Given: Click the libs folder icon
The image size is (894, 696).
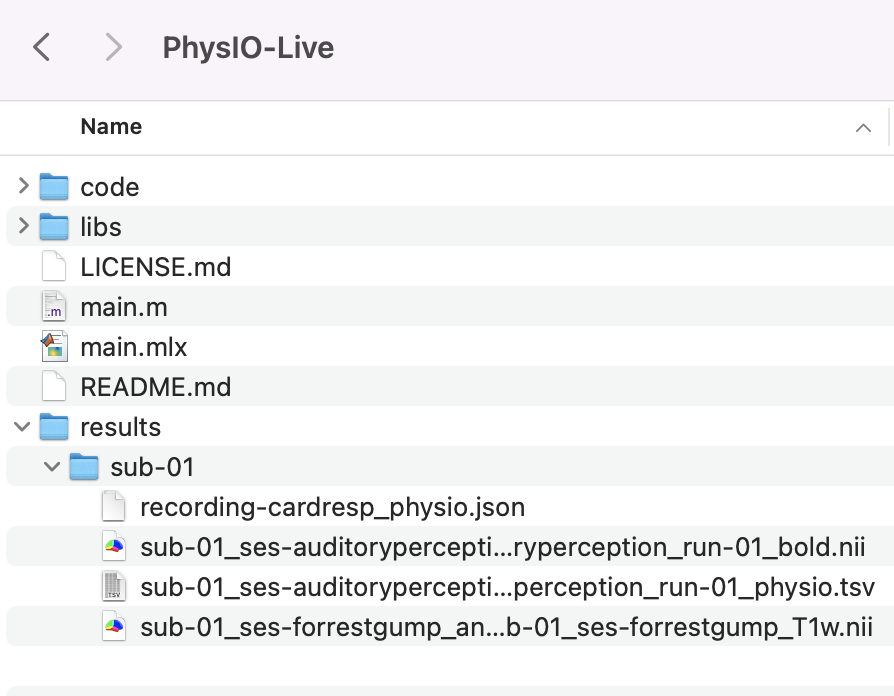Looking at the screenshot, I should 53,227.
